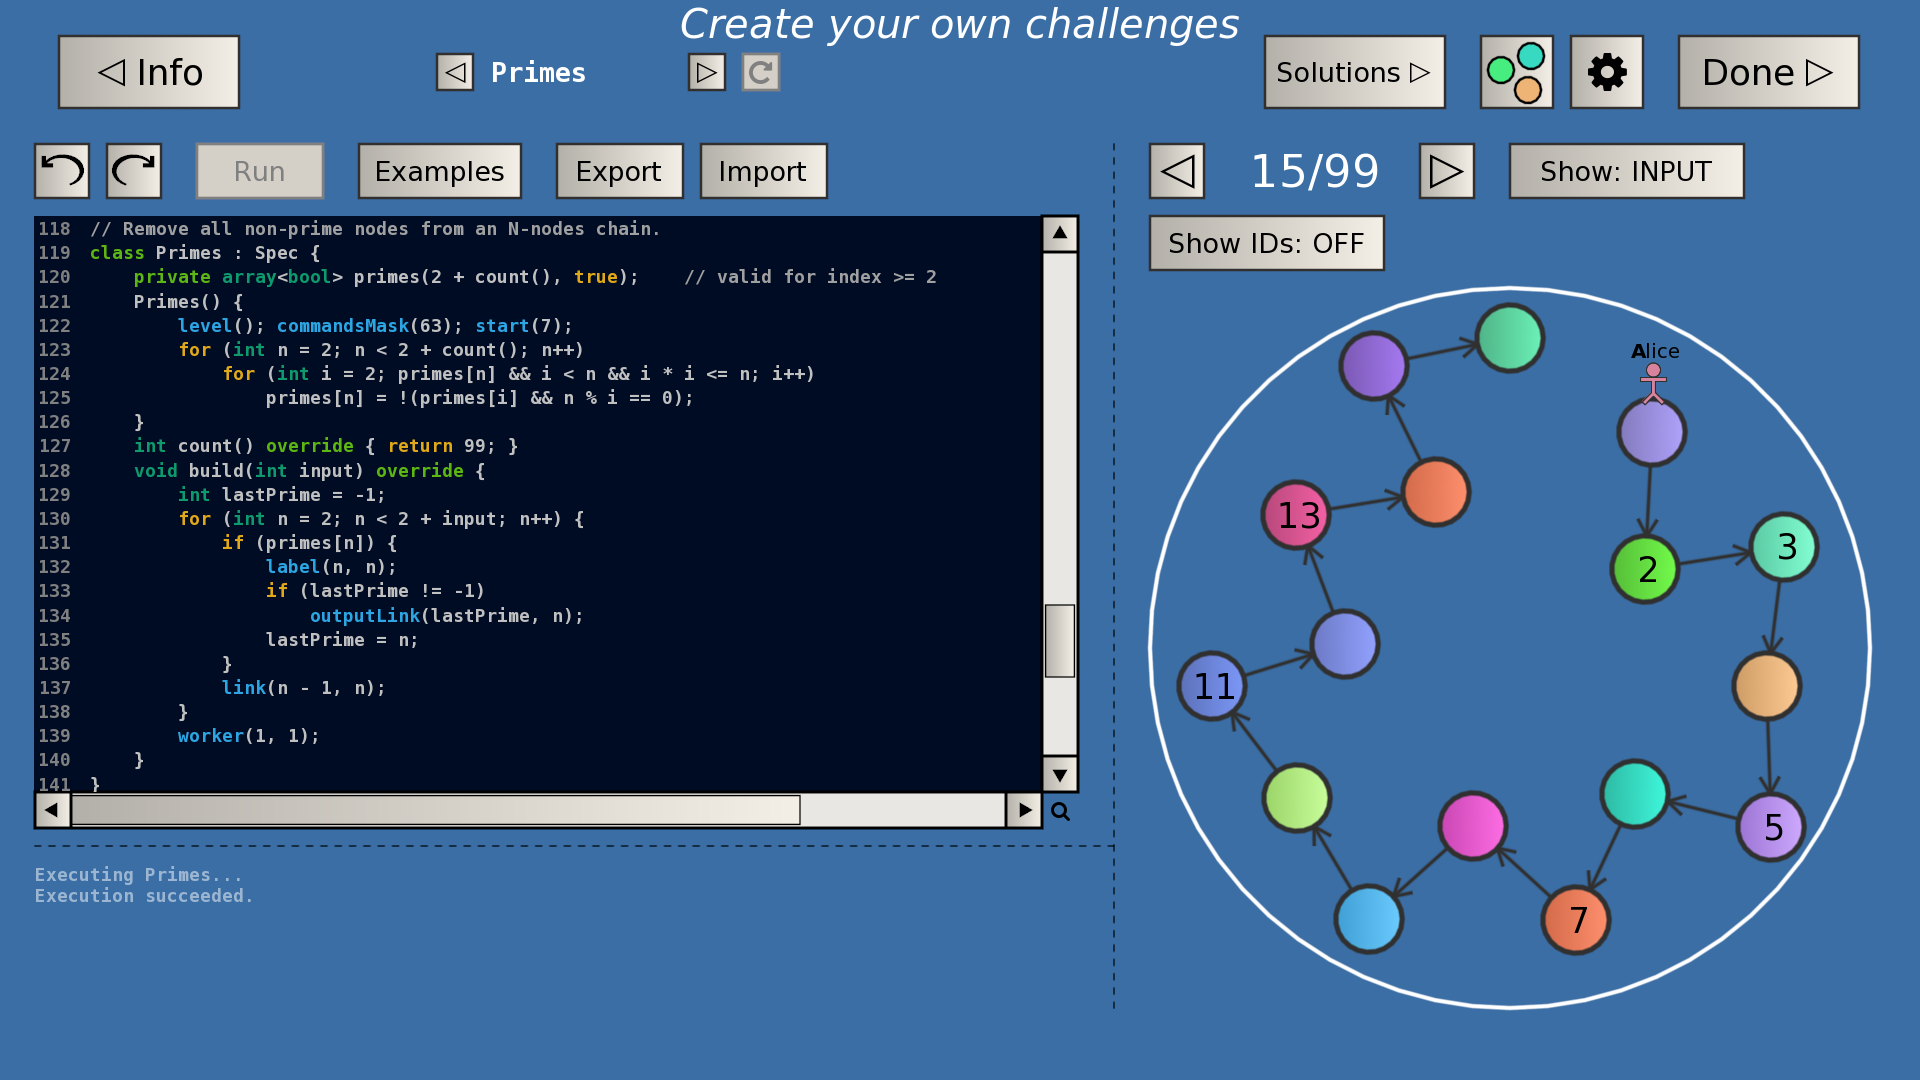This screenshot has height=1080, width=1920.
Task: Step to next input after 15/99
Action: tap(1446, 171)
